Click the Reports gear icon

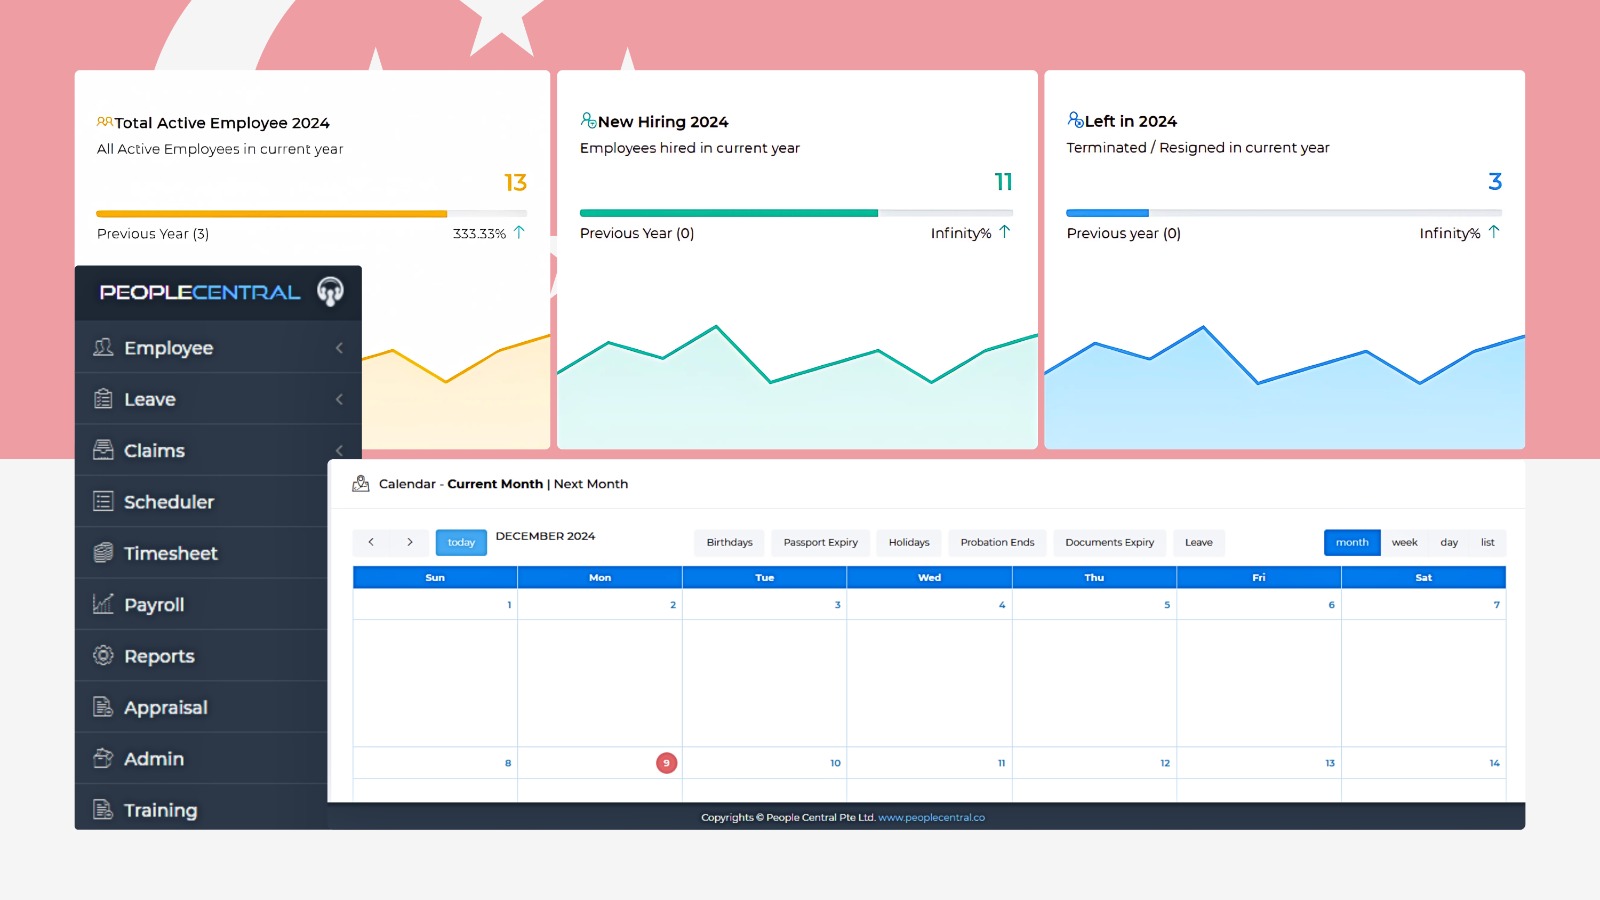pyautogui.click(x=103, y=655)
